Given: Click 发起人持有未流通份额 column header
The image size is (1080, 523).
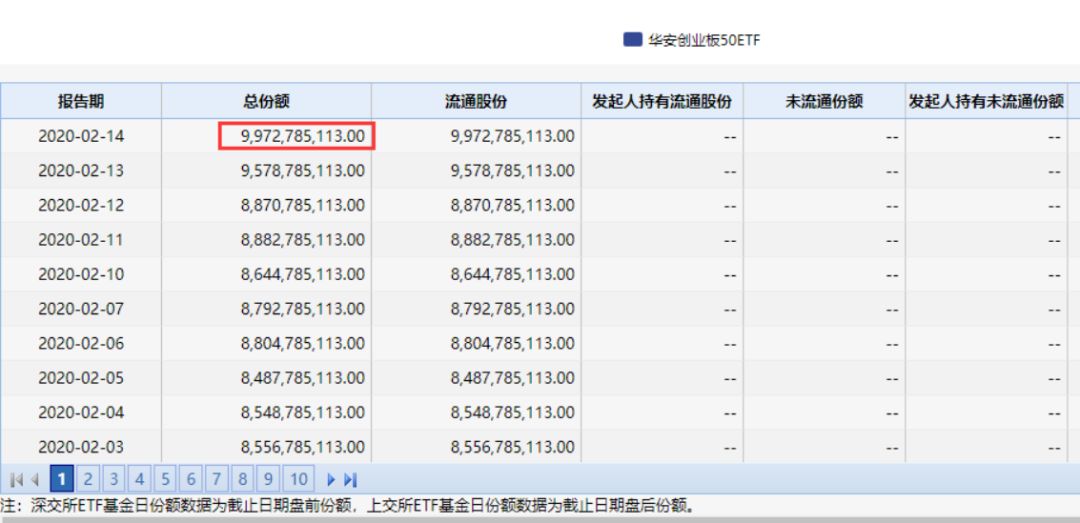Looking at the screenshot, I should coord(986,101).
